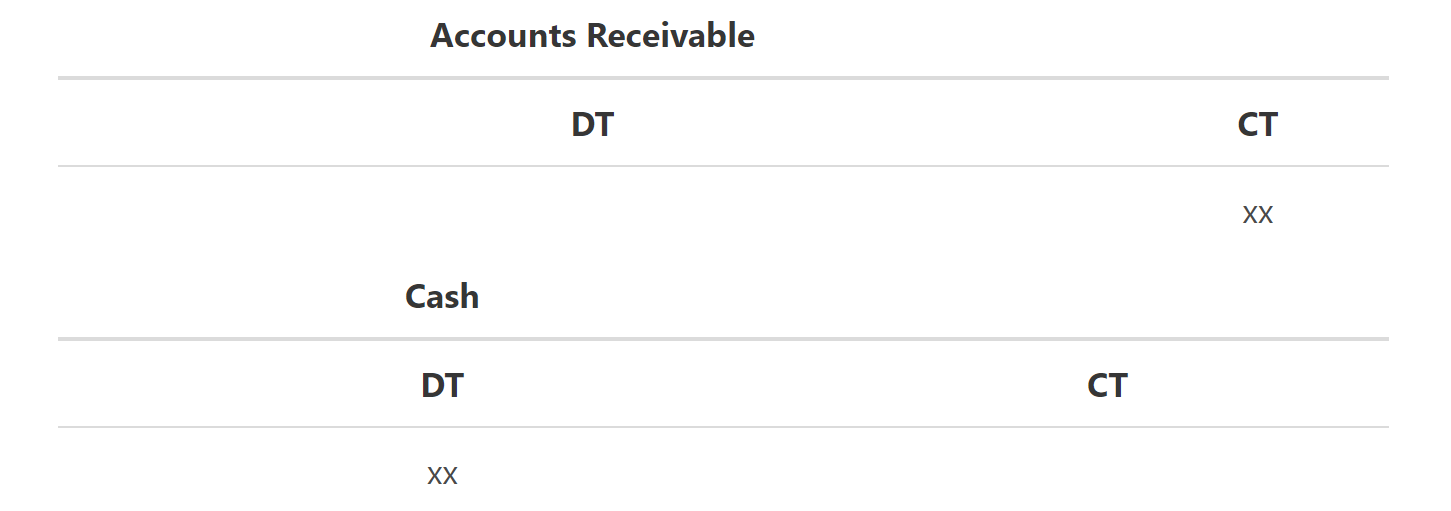
Task: Click blank title space above Cash CT
Action: pos(1107,297)
